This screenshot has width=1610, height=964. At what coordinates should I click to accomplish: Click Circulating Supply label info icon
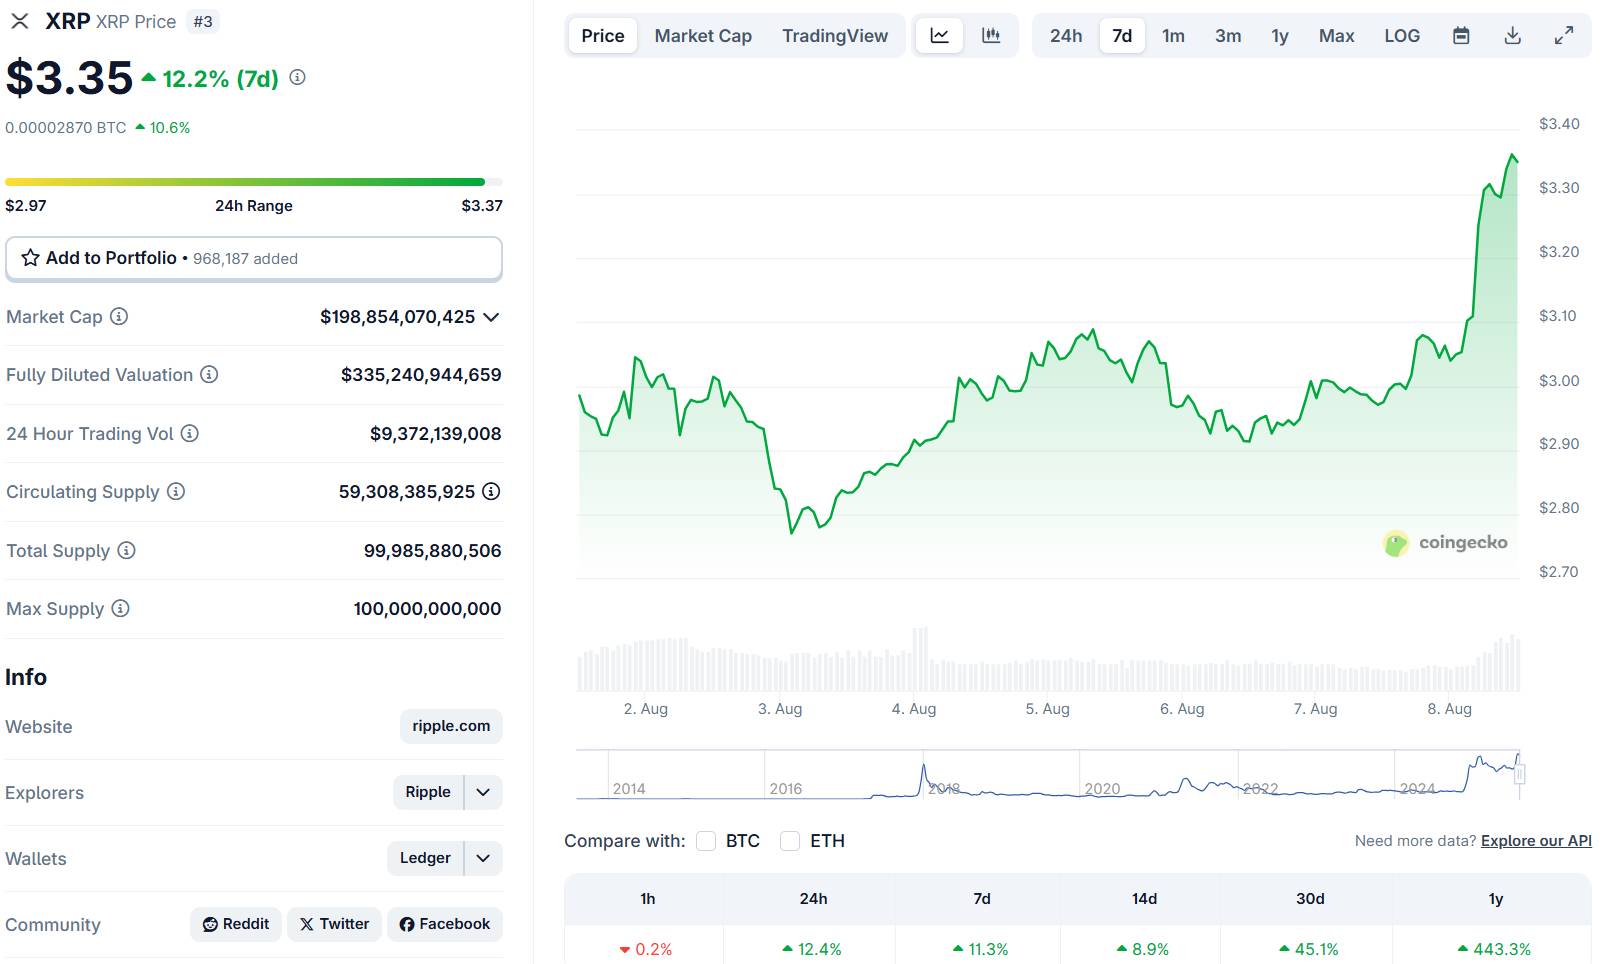coord(176,491)
